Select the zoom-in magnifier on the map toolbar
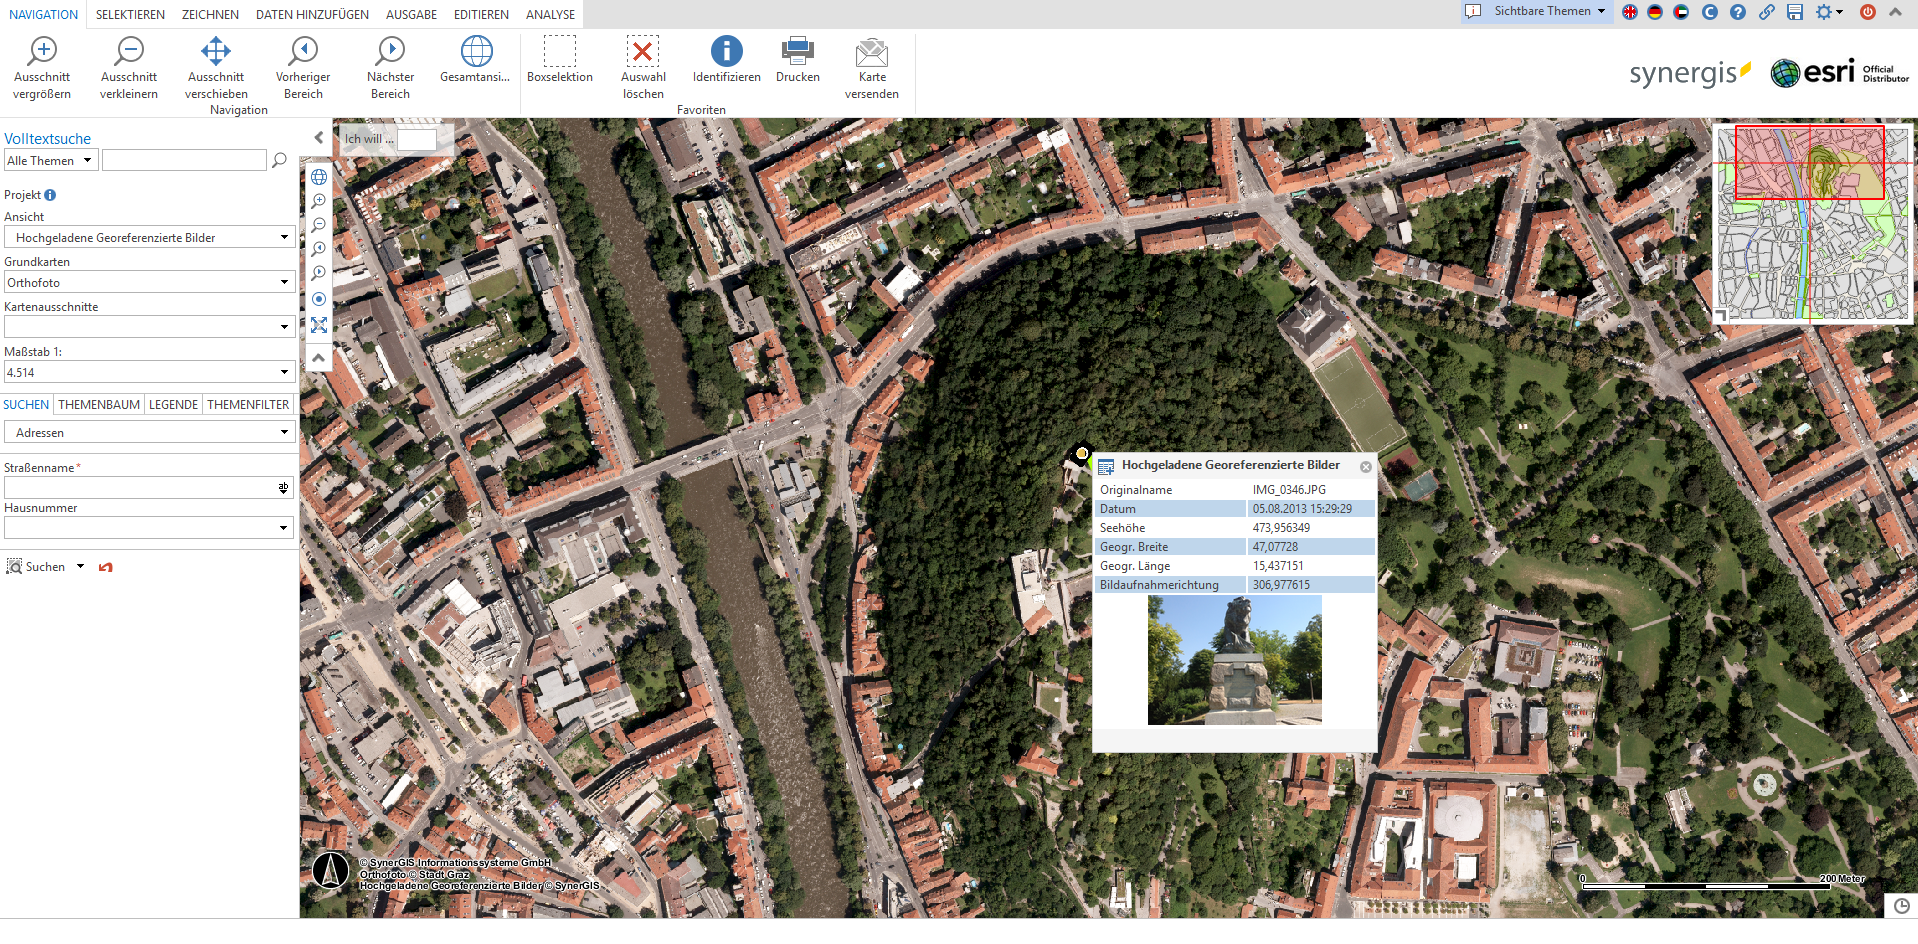Viewport: 1918px width, 944px height. 318,201
